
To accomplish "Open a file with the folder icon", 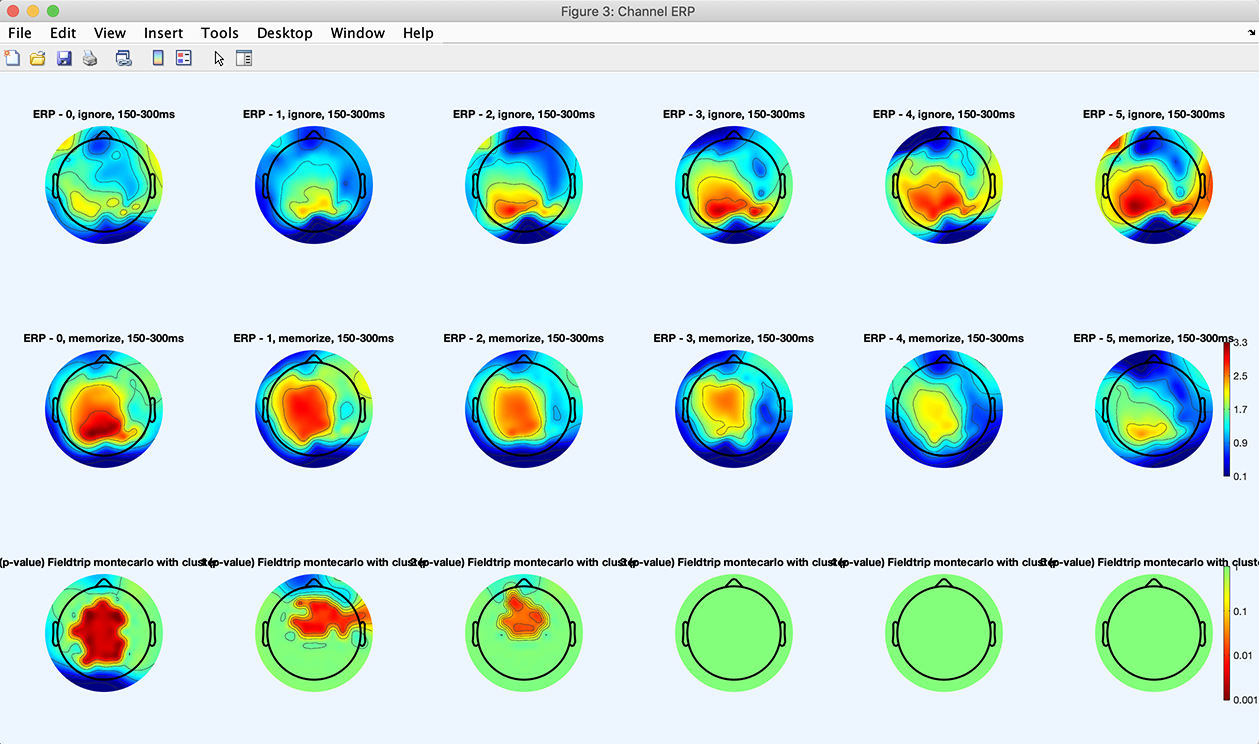I will pyautogui.click(x=38, y=58).
